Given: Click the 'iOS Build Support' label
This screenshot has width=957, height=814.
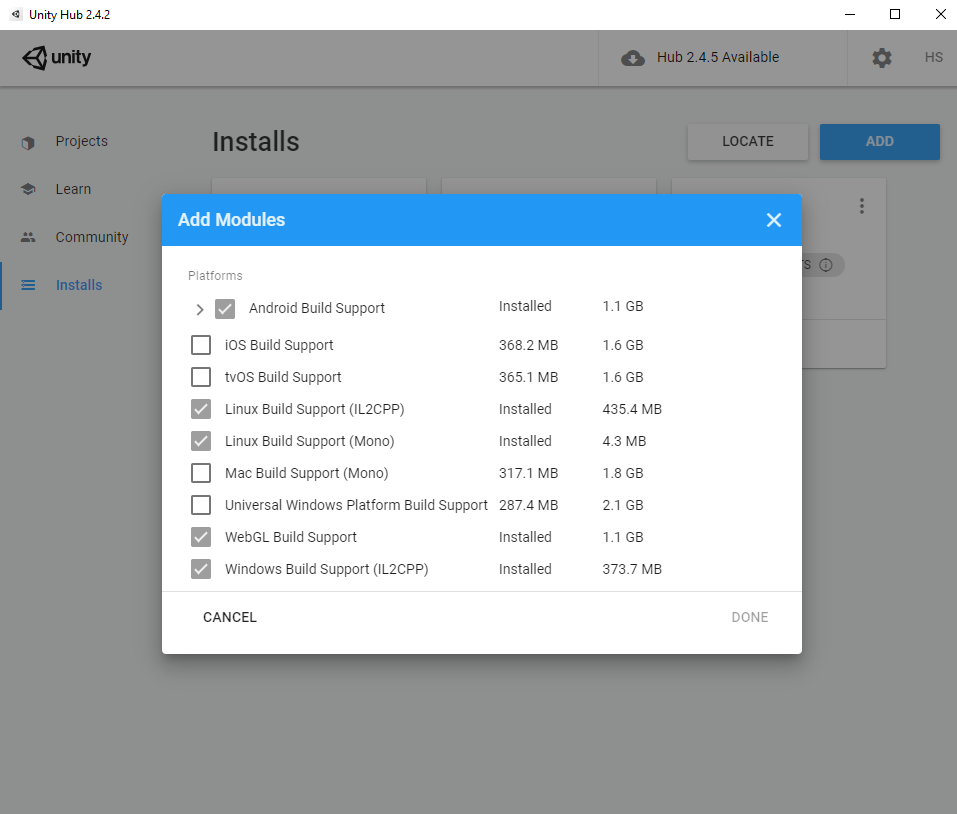Looking at the screenshot, I should (279, 345).
